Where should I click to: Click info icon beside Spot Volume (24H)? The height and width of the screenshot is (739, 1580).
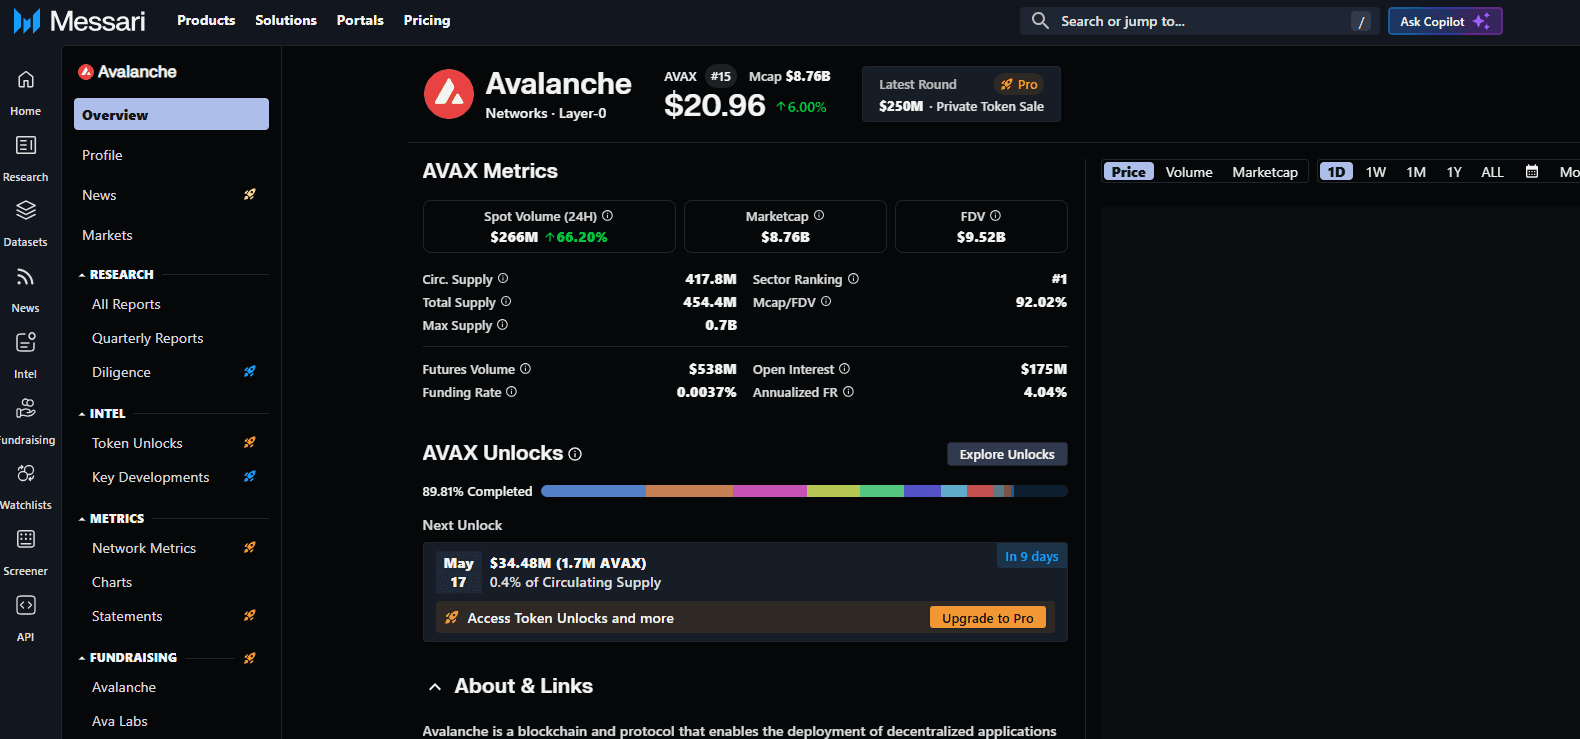click(607, 216)
